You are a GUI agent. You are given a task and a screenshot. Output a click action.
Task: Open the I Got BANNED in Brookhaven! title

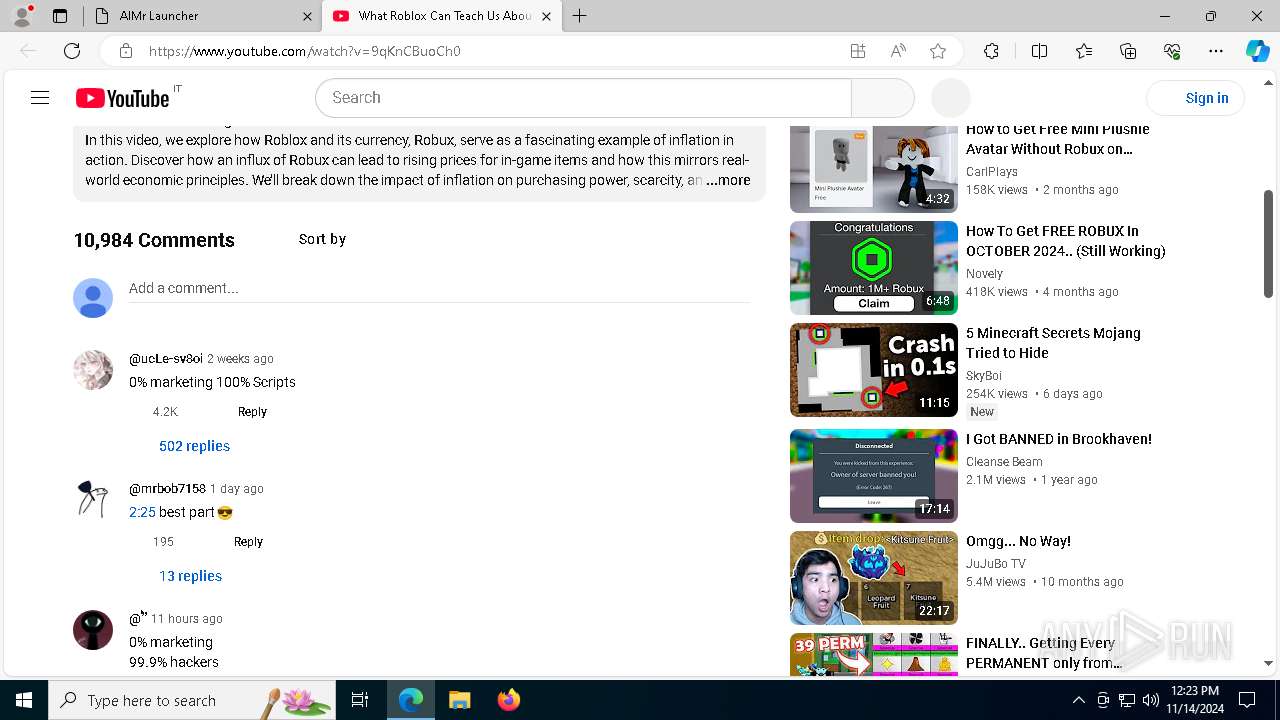click(x=1059, y=439)
